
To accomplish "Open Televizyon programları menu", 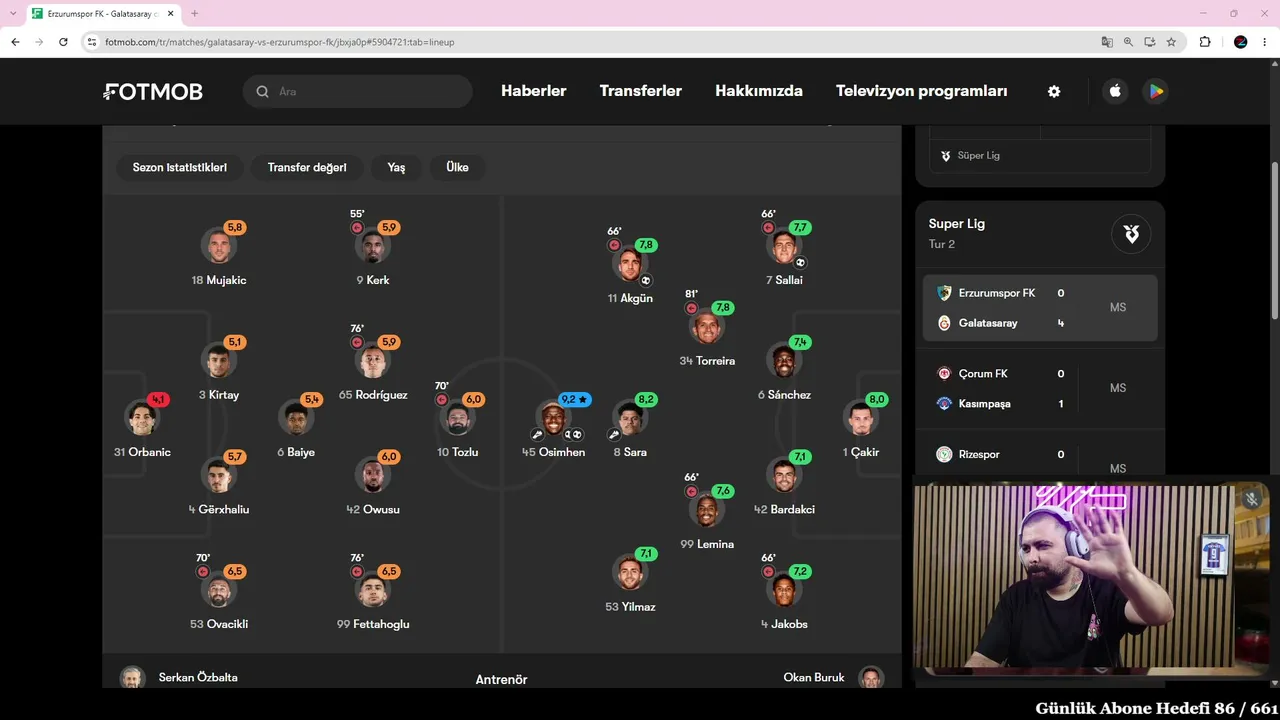I will point(922,91).
